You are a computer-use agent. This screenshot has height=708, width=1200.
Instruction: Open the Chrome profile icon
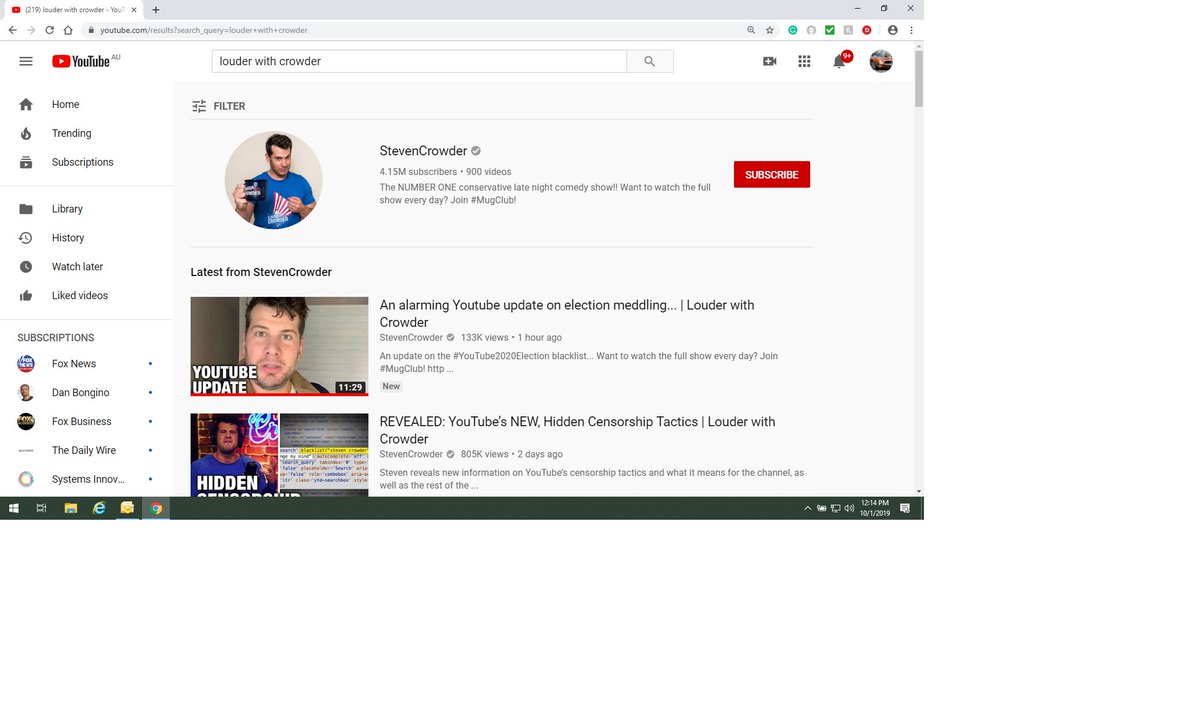(x=893, y=30)
